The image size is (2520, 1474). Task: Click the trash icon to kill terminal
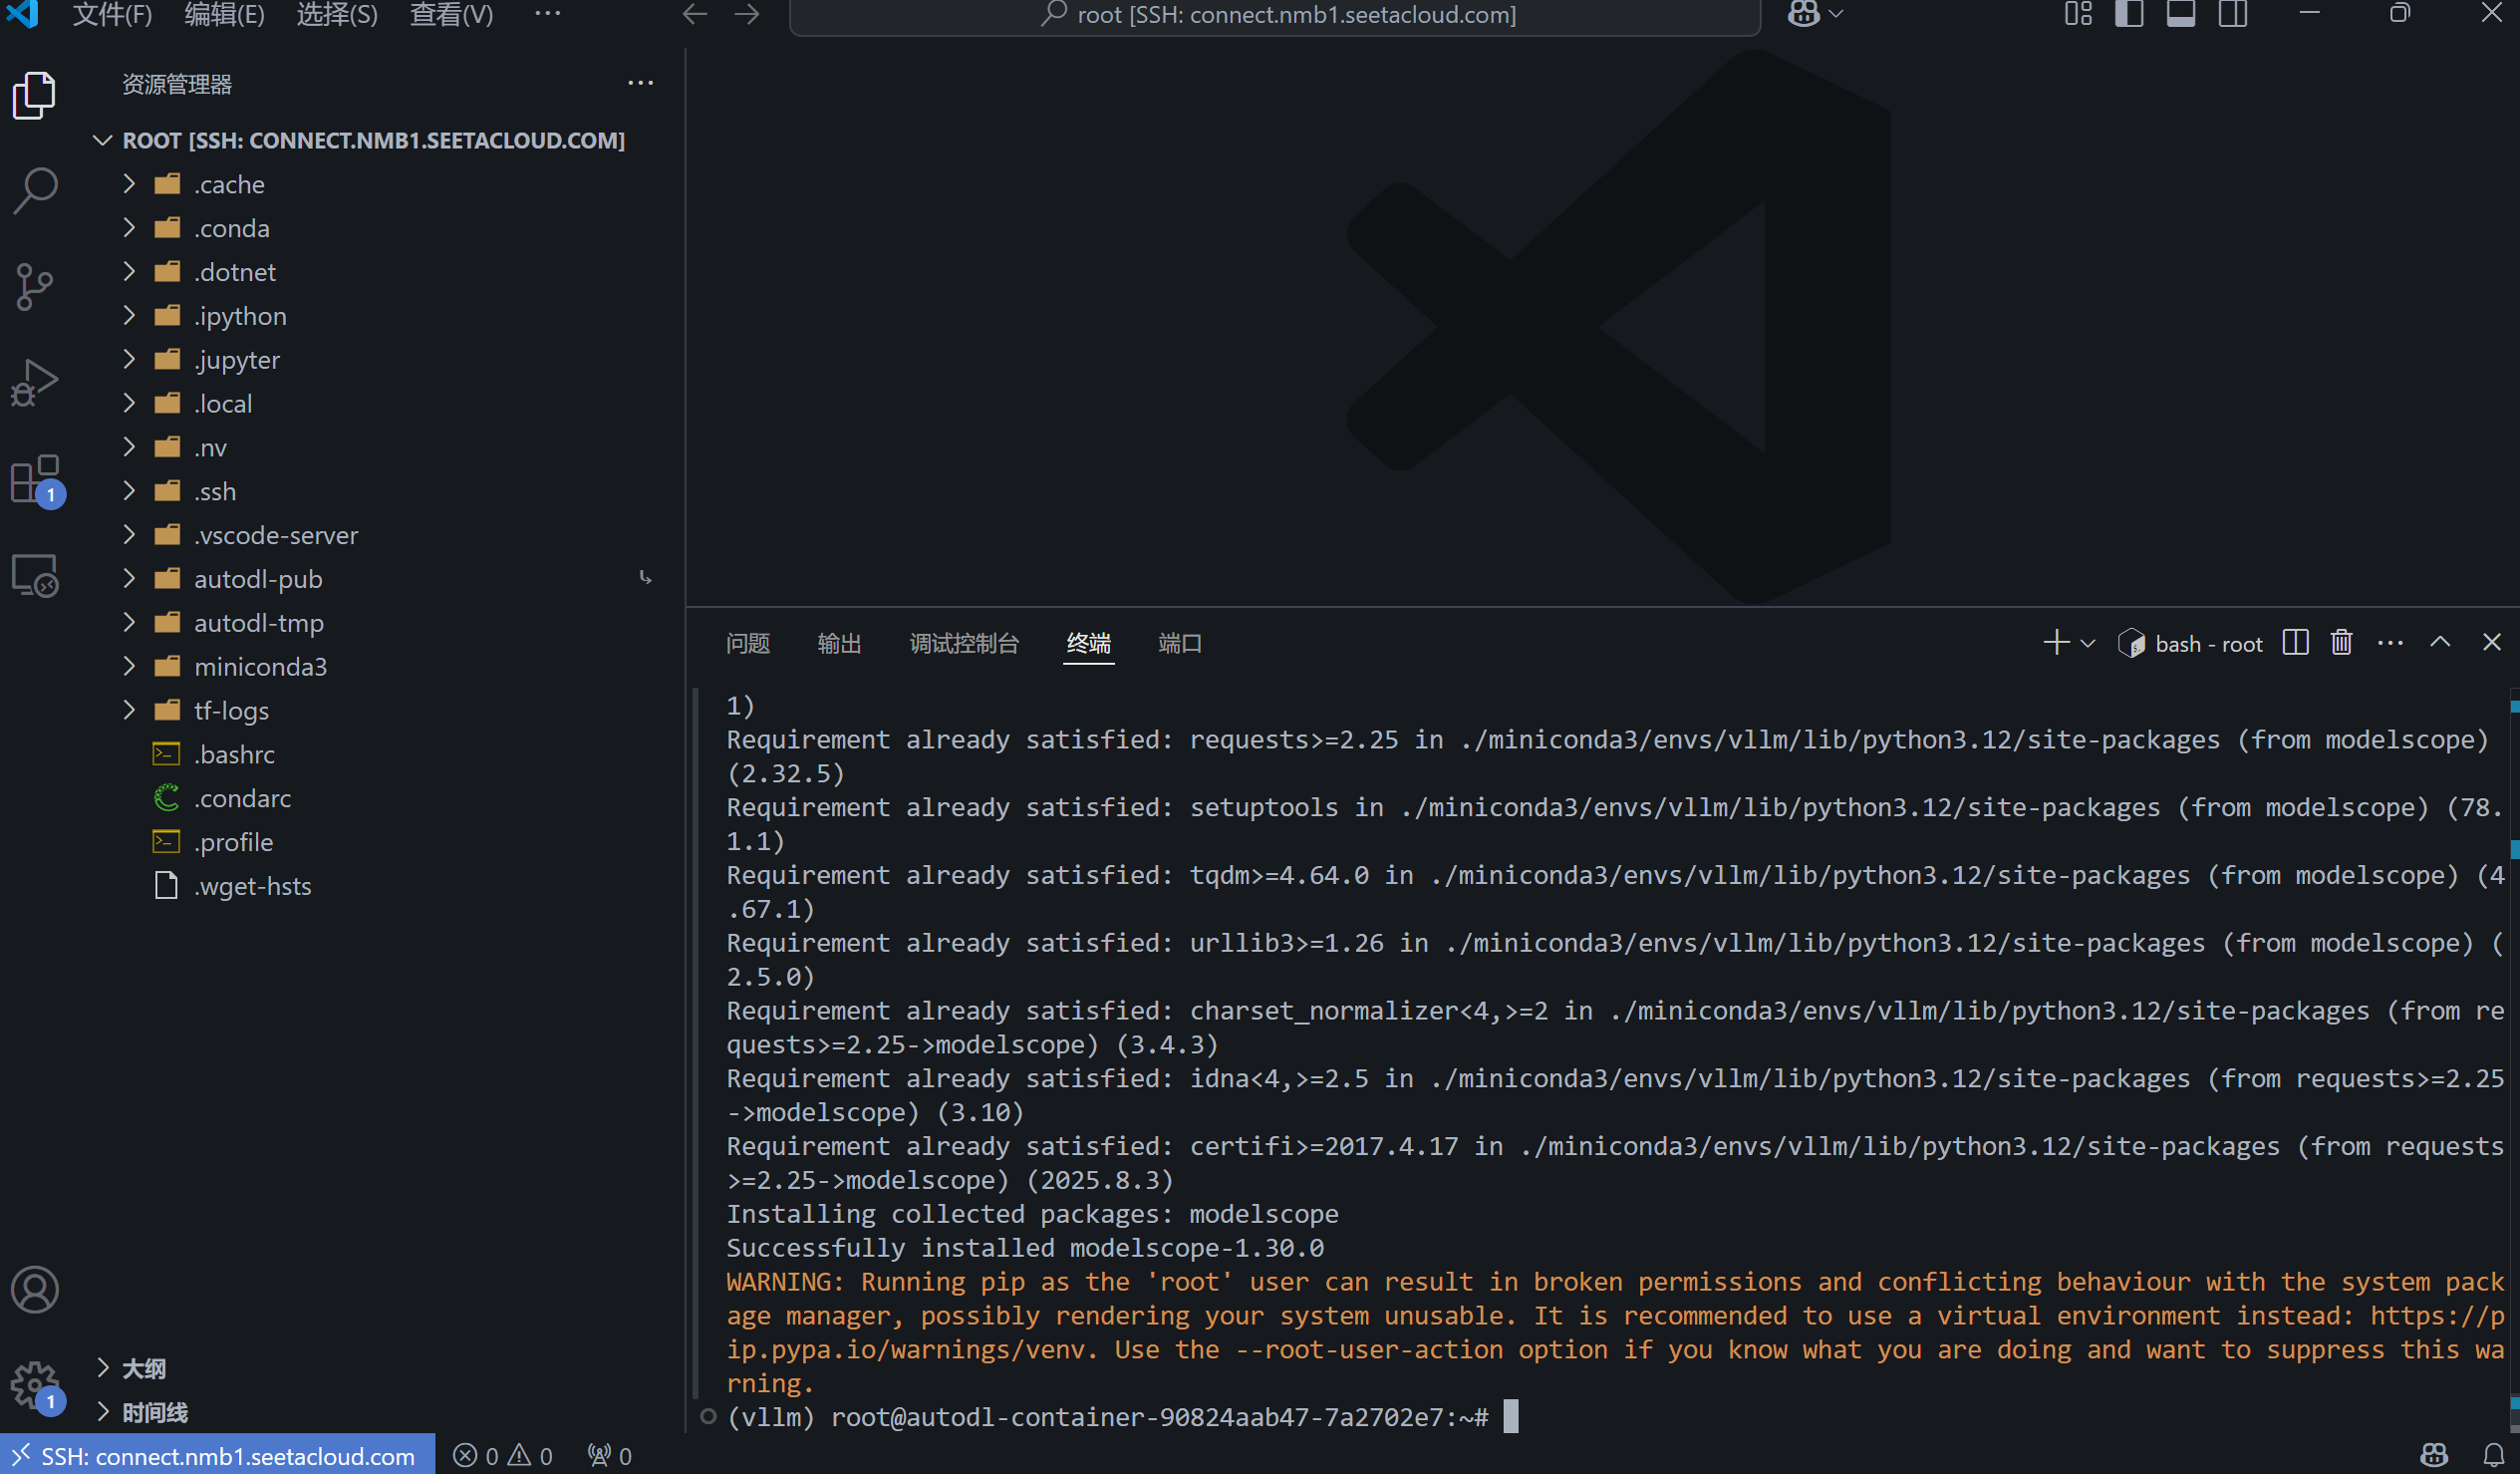[2341, 643]
